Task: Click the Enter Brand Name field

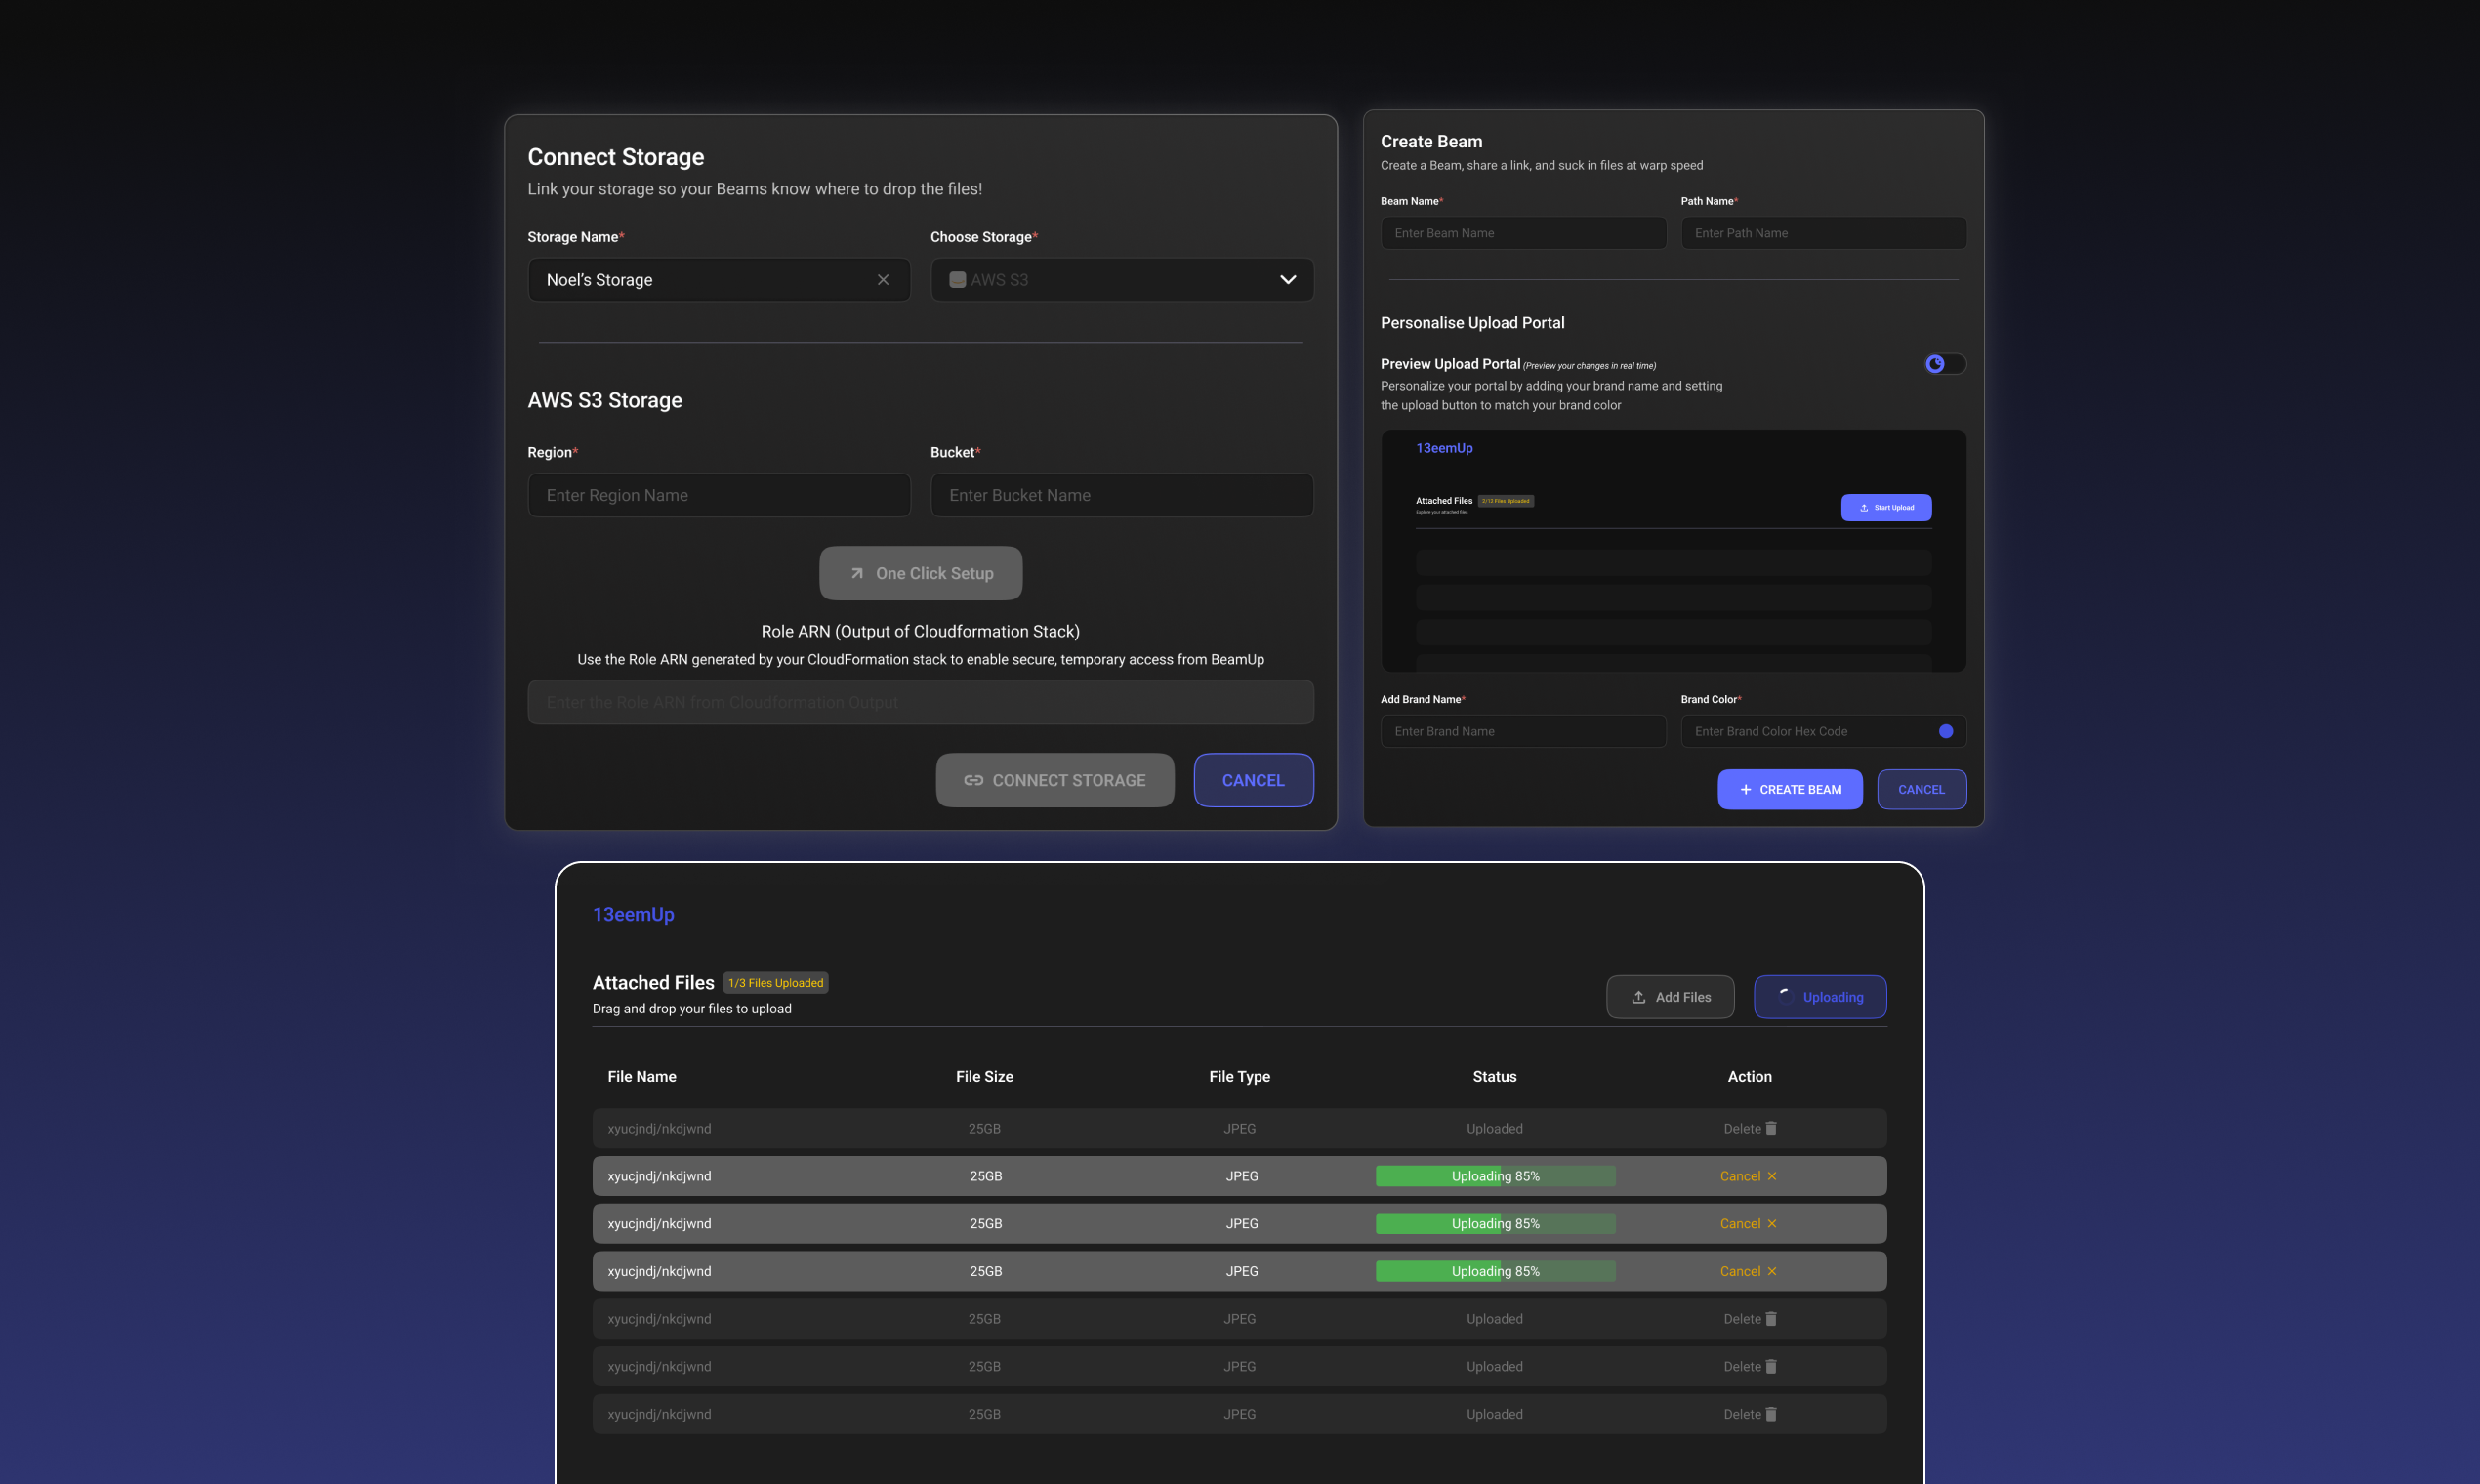Action: pos(1524,731)
